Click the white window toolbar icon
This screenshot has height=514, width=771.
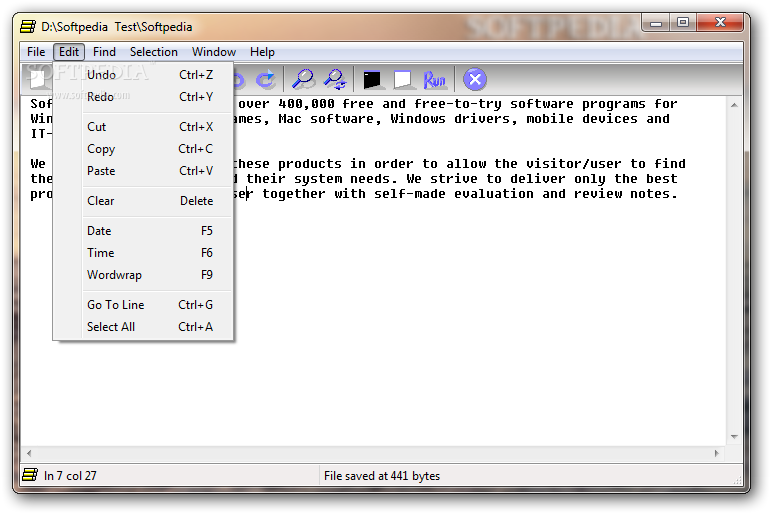[x=403, y=80]
